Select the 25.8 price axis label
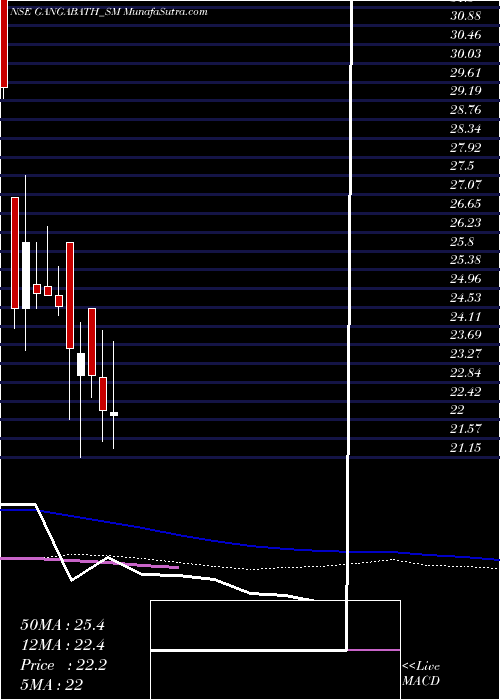The image size is (500, 700). coord(462,242)
